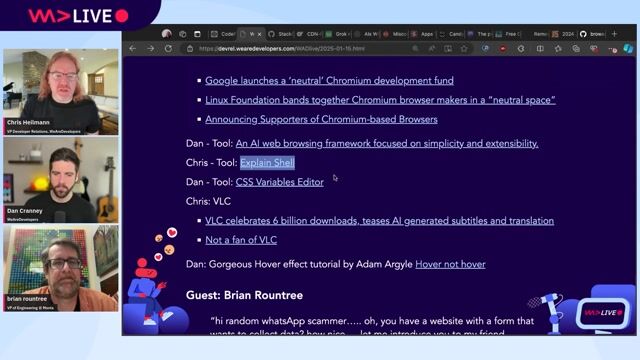View site info via the lock icon
The width and height of the screenshot is (640, 360).
coord(190,49)
